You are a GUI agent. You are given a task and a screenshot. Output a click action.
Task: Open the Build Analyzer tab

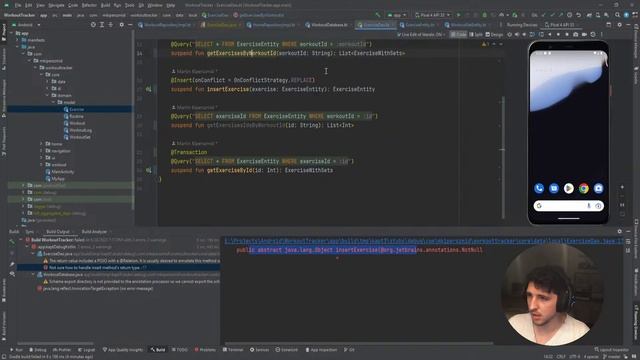tap(94, 231)
